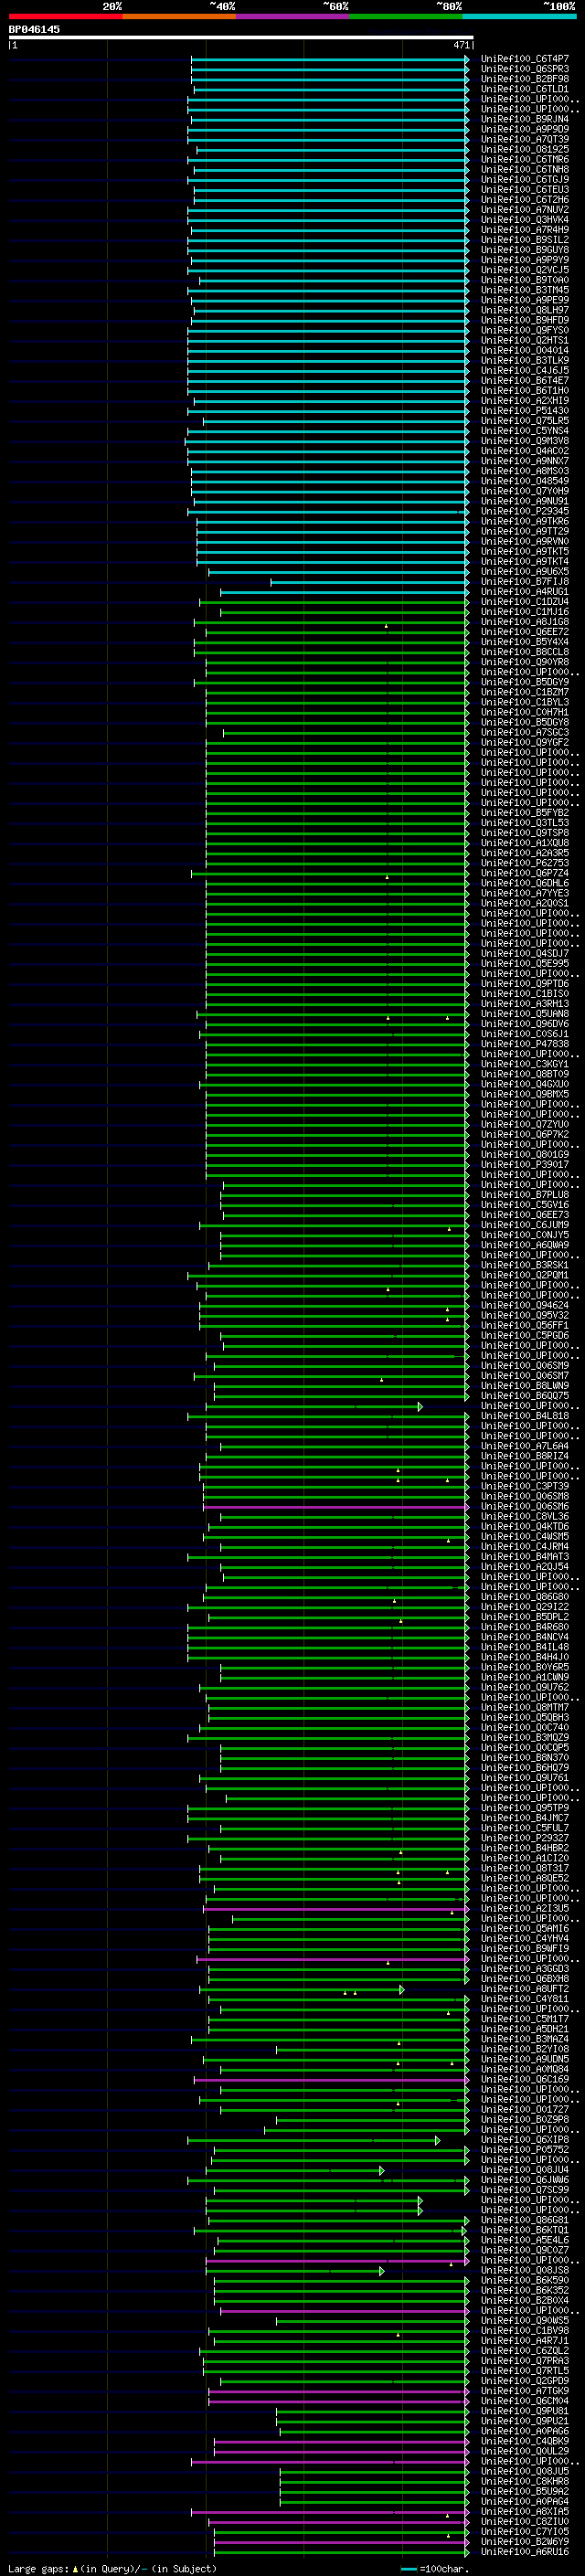The height and width of the screenshot is (2576, 585).
Task: Select hit label UniRef100_B3TM45
Action: [x=525, y=290]
